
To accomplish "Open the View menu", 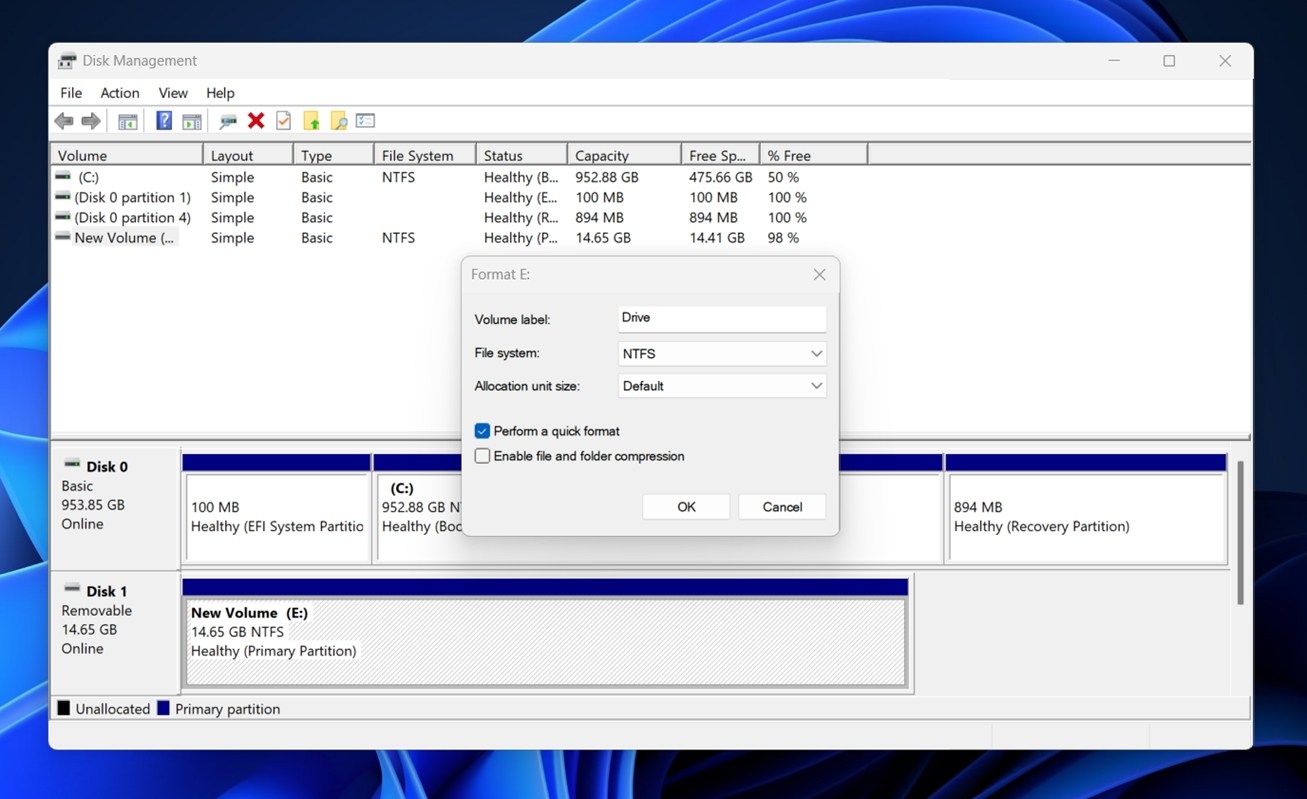I will pos(173,93).
